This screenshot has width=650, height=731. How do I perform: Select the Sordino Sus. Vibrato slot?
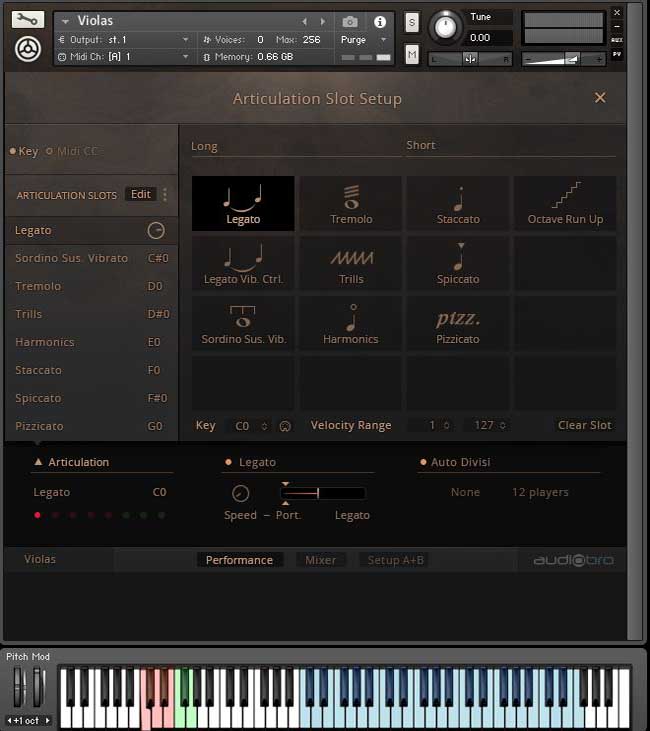coord(91,258)
